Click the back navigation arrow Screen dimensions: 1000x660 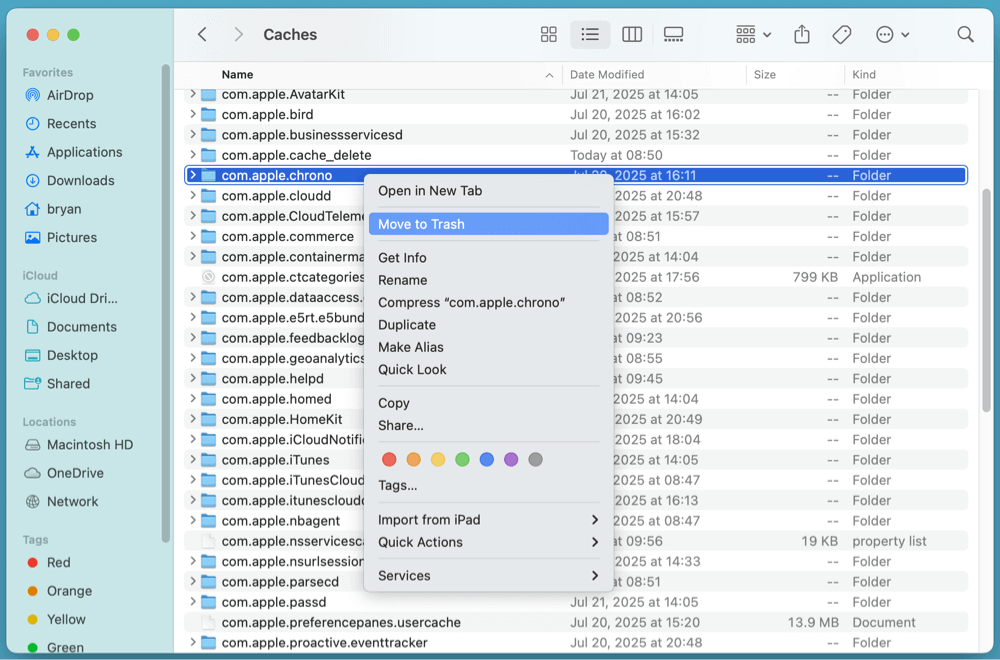click(201, 34)
